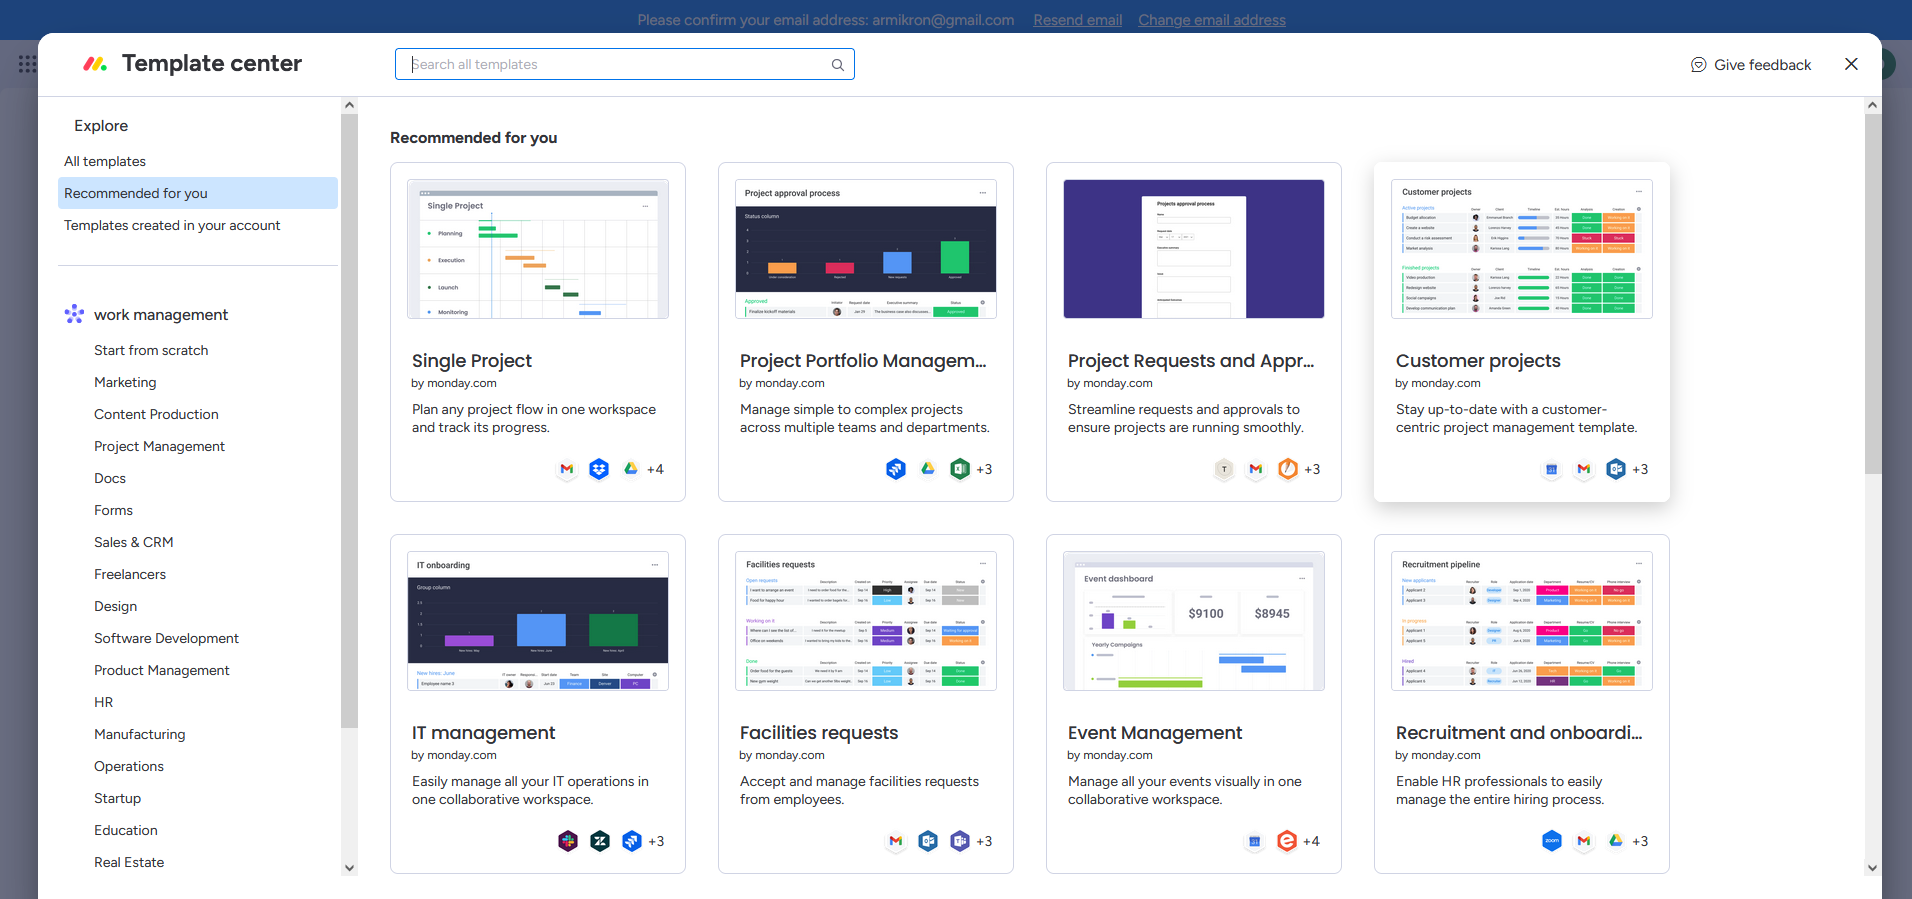Screen dimensions: 1912x899
Task: Open the Startup category
Action: click(x=117, y=798)
